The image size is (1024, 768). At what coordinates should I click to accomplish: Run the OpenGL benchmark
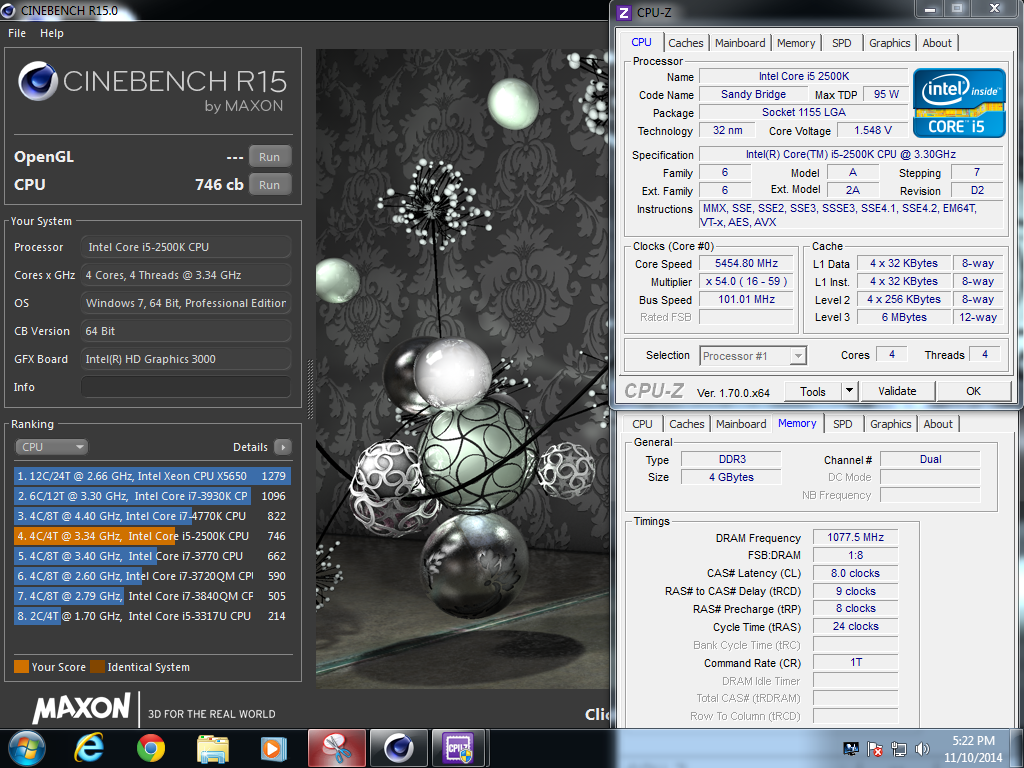(x=270, y=157)
